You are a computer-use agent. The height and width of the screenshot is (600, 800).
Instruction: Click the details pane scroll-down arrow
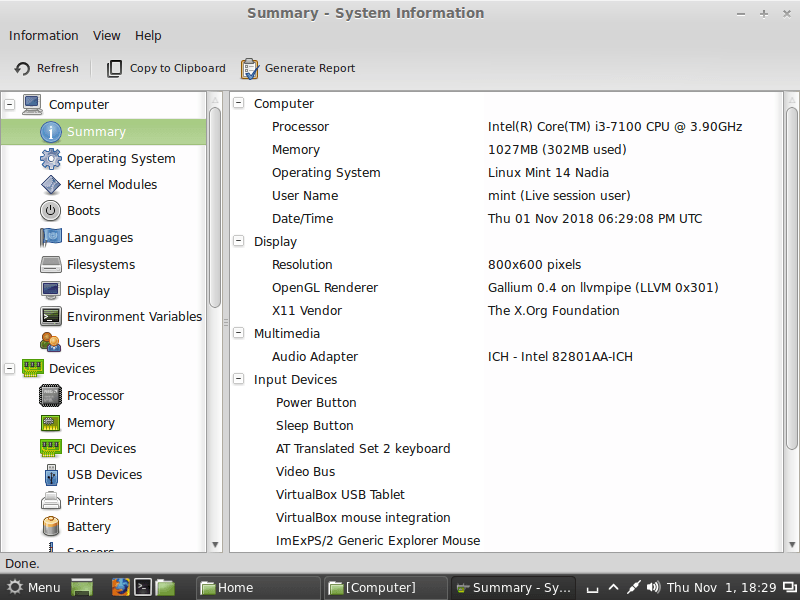point(791,544)
